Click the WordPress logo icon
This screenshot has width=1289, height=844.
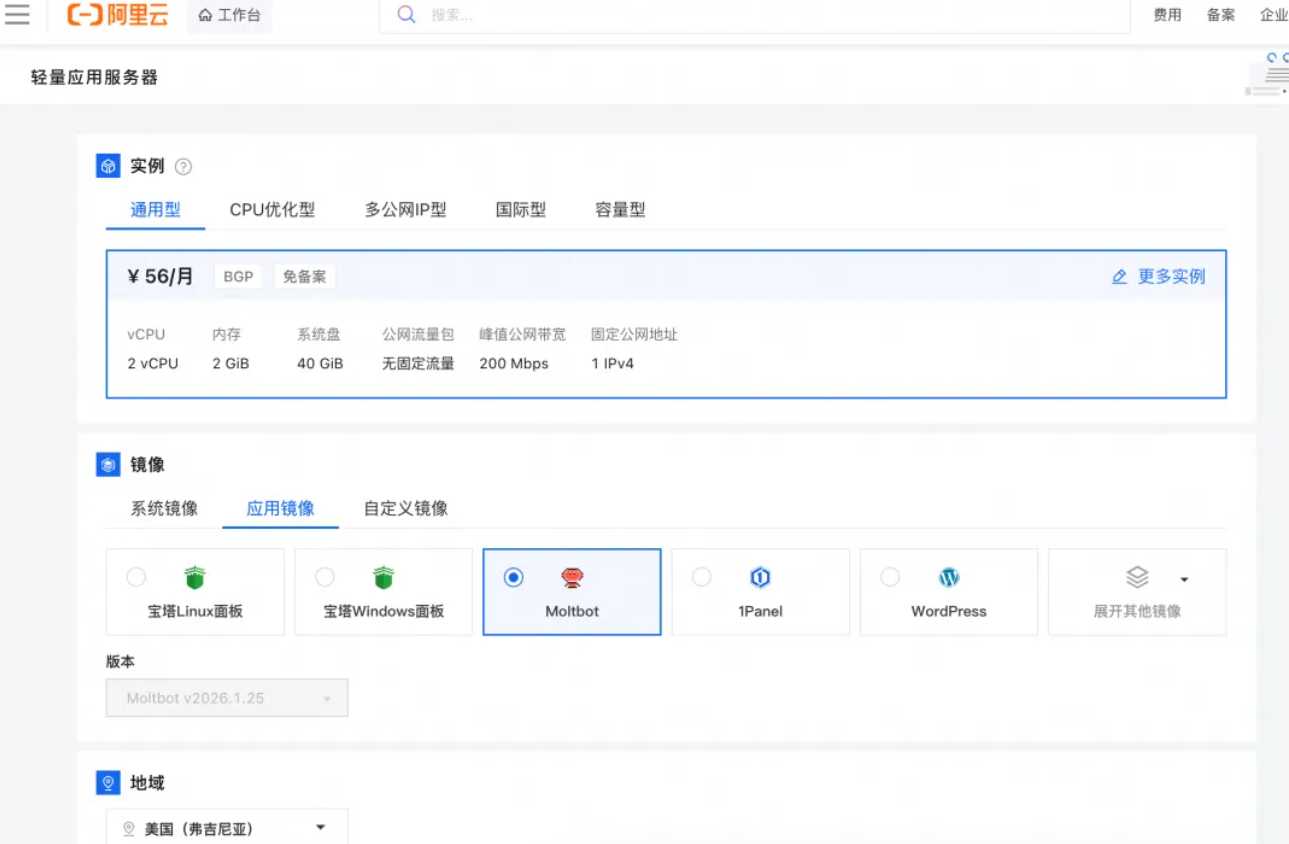pyautogui.click(x=949, y=578)
